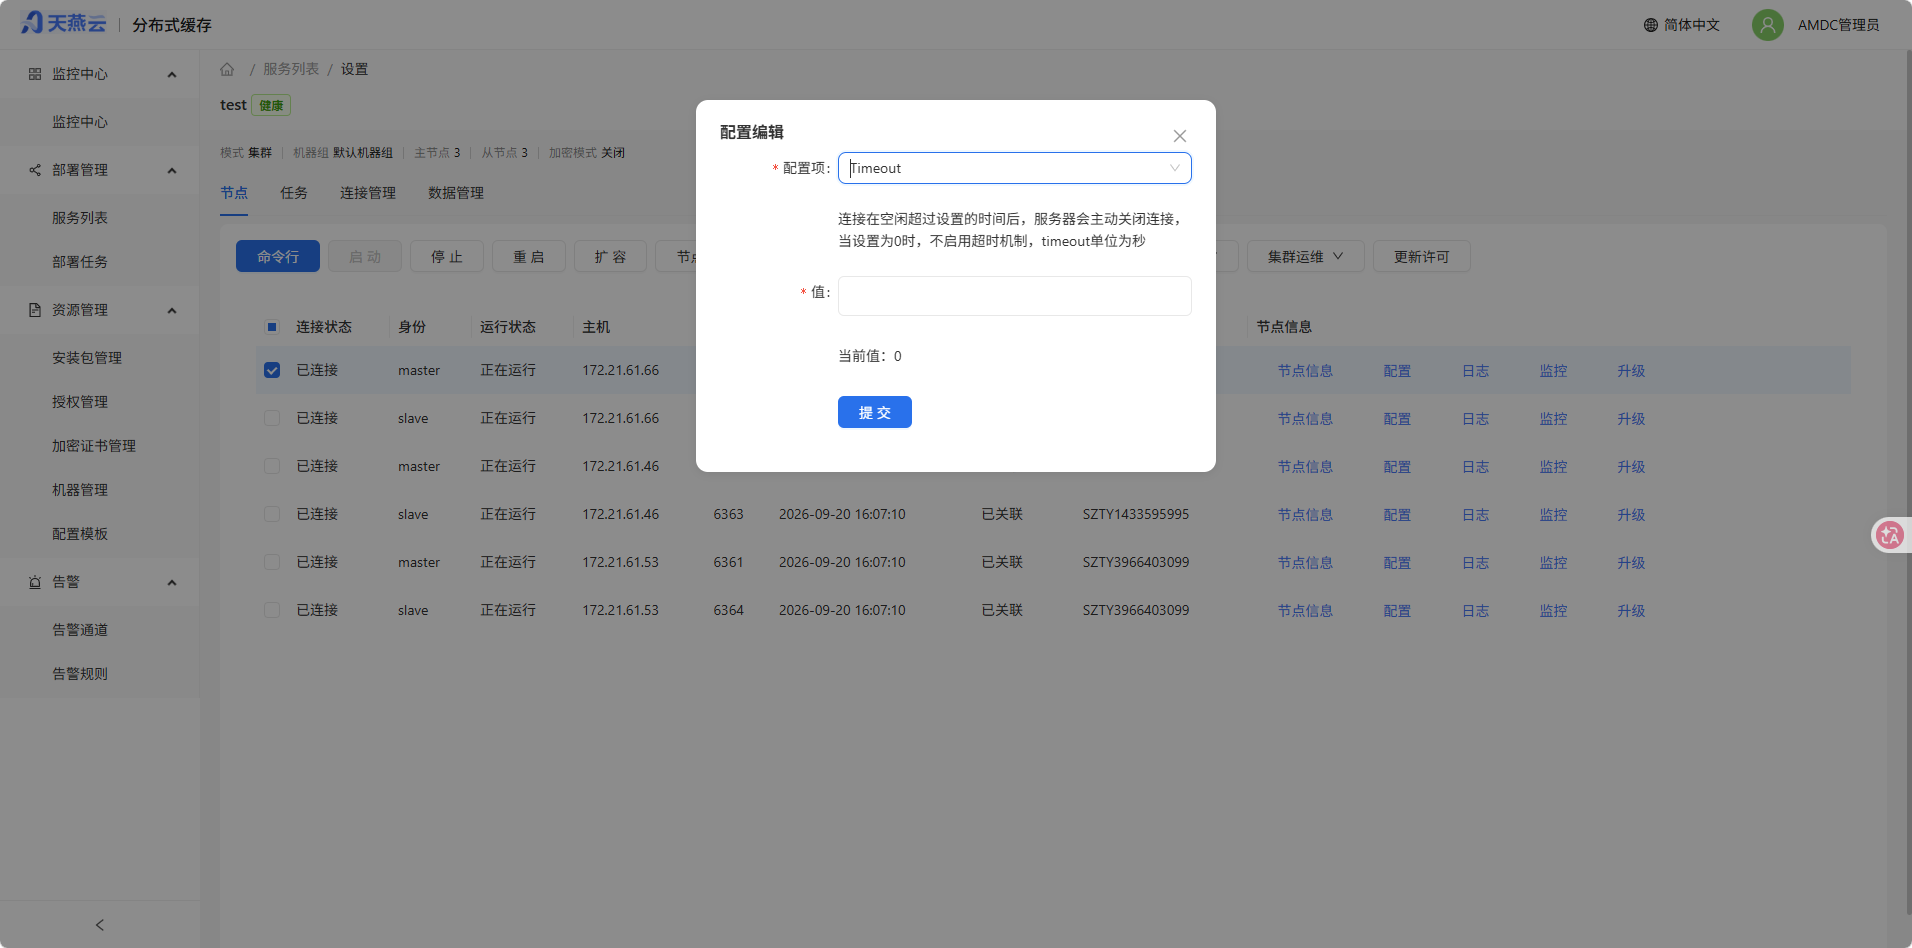Open the 简体中文 language selector
Viewport: 1912px width, 948px height.
pos(1681,25)
